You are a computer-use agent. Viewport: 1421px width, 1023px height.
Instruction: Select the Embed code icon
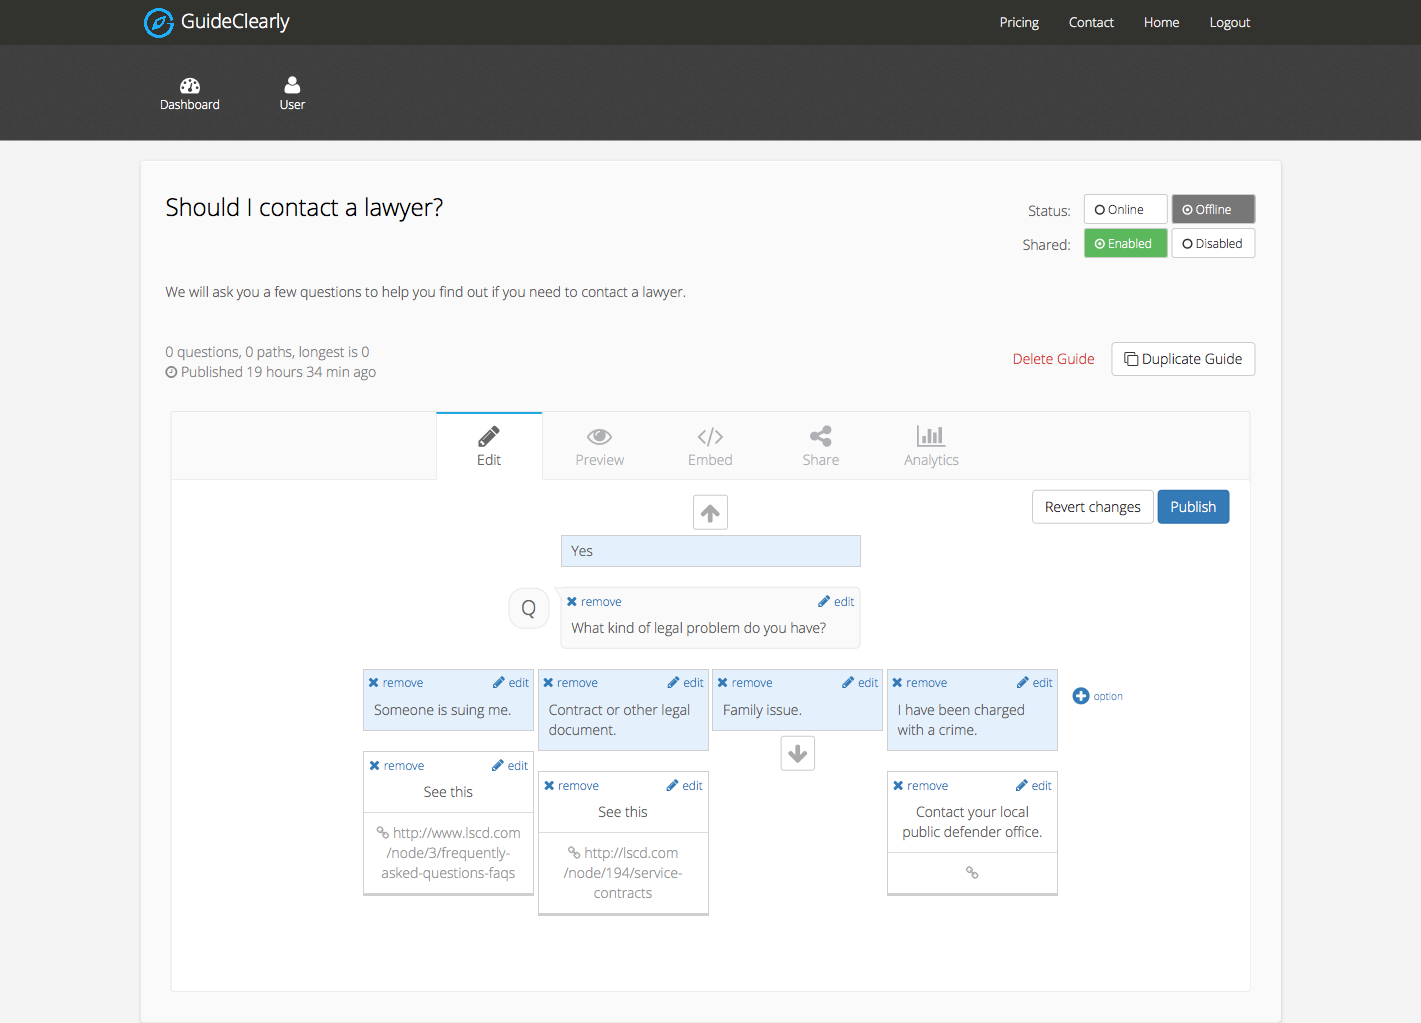point(710,436)
